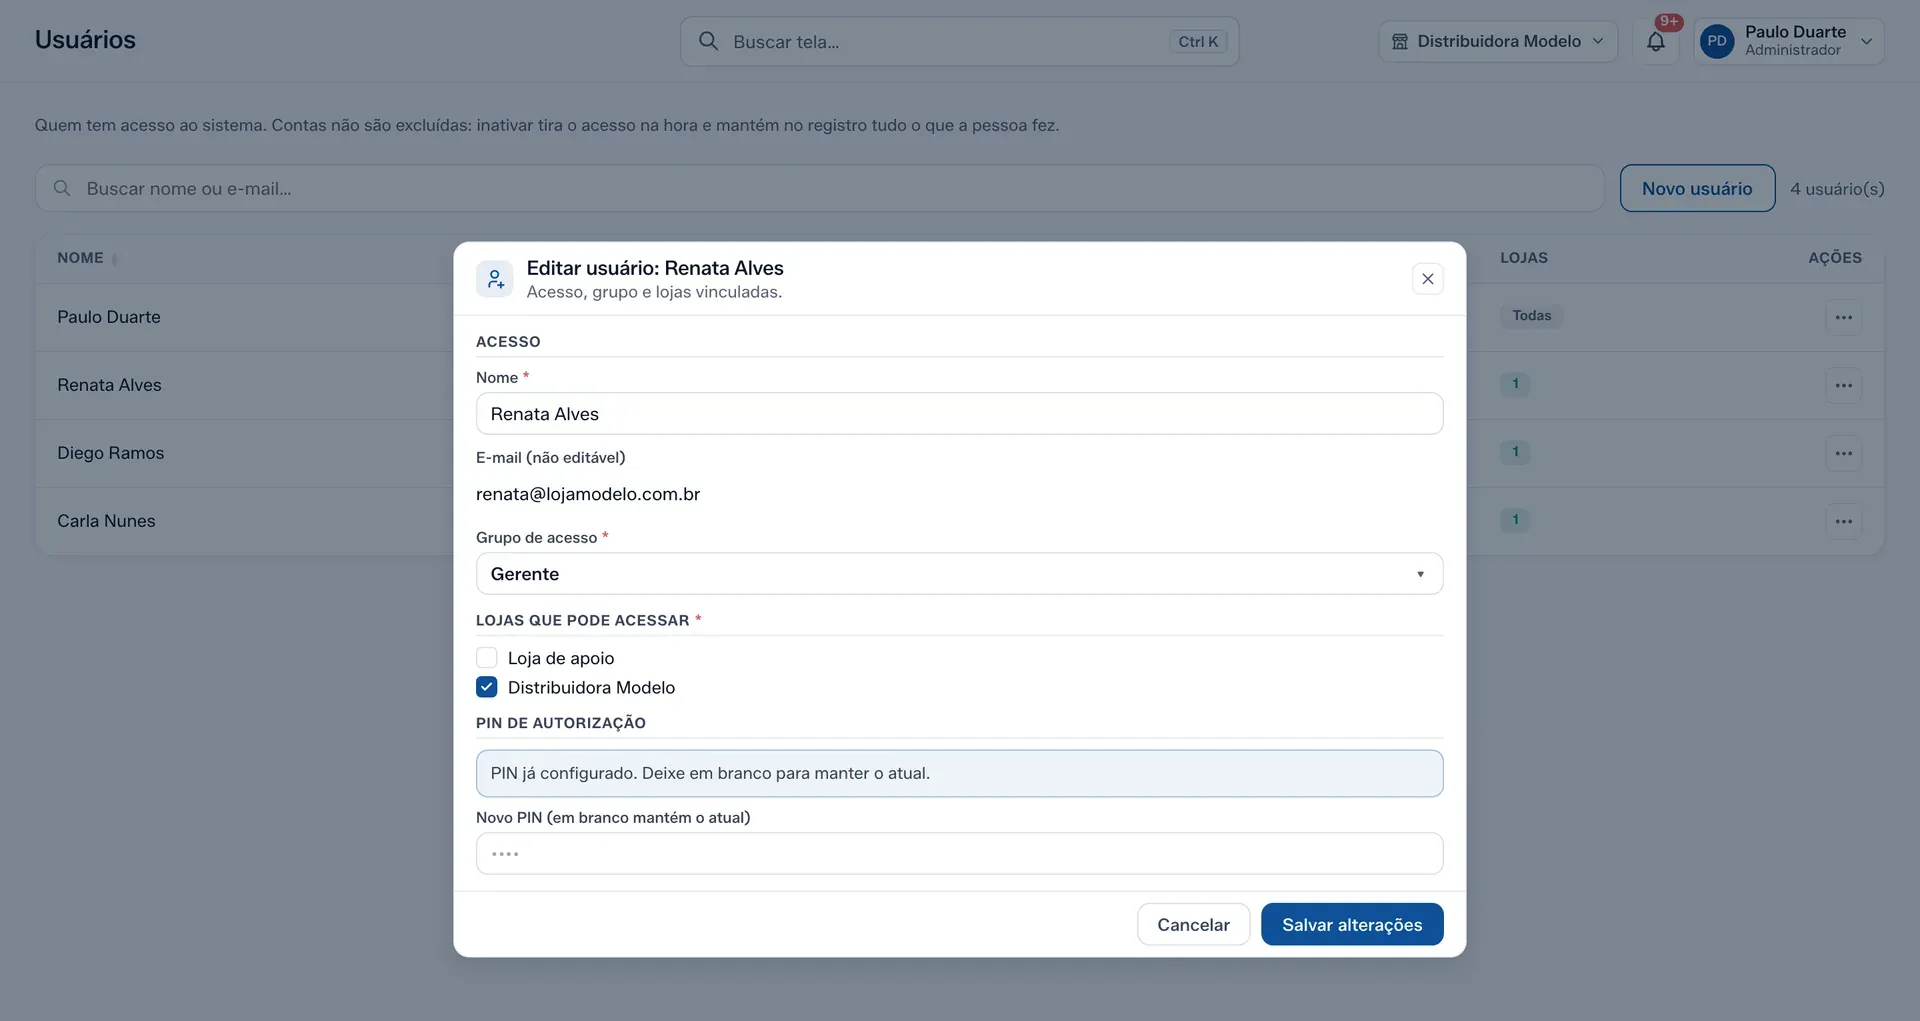Click the 4 usuário(s) count text

1837,188
